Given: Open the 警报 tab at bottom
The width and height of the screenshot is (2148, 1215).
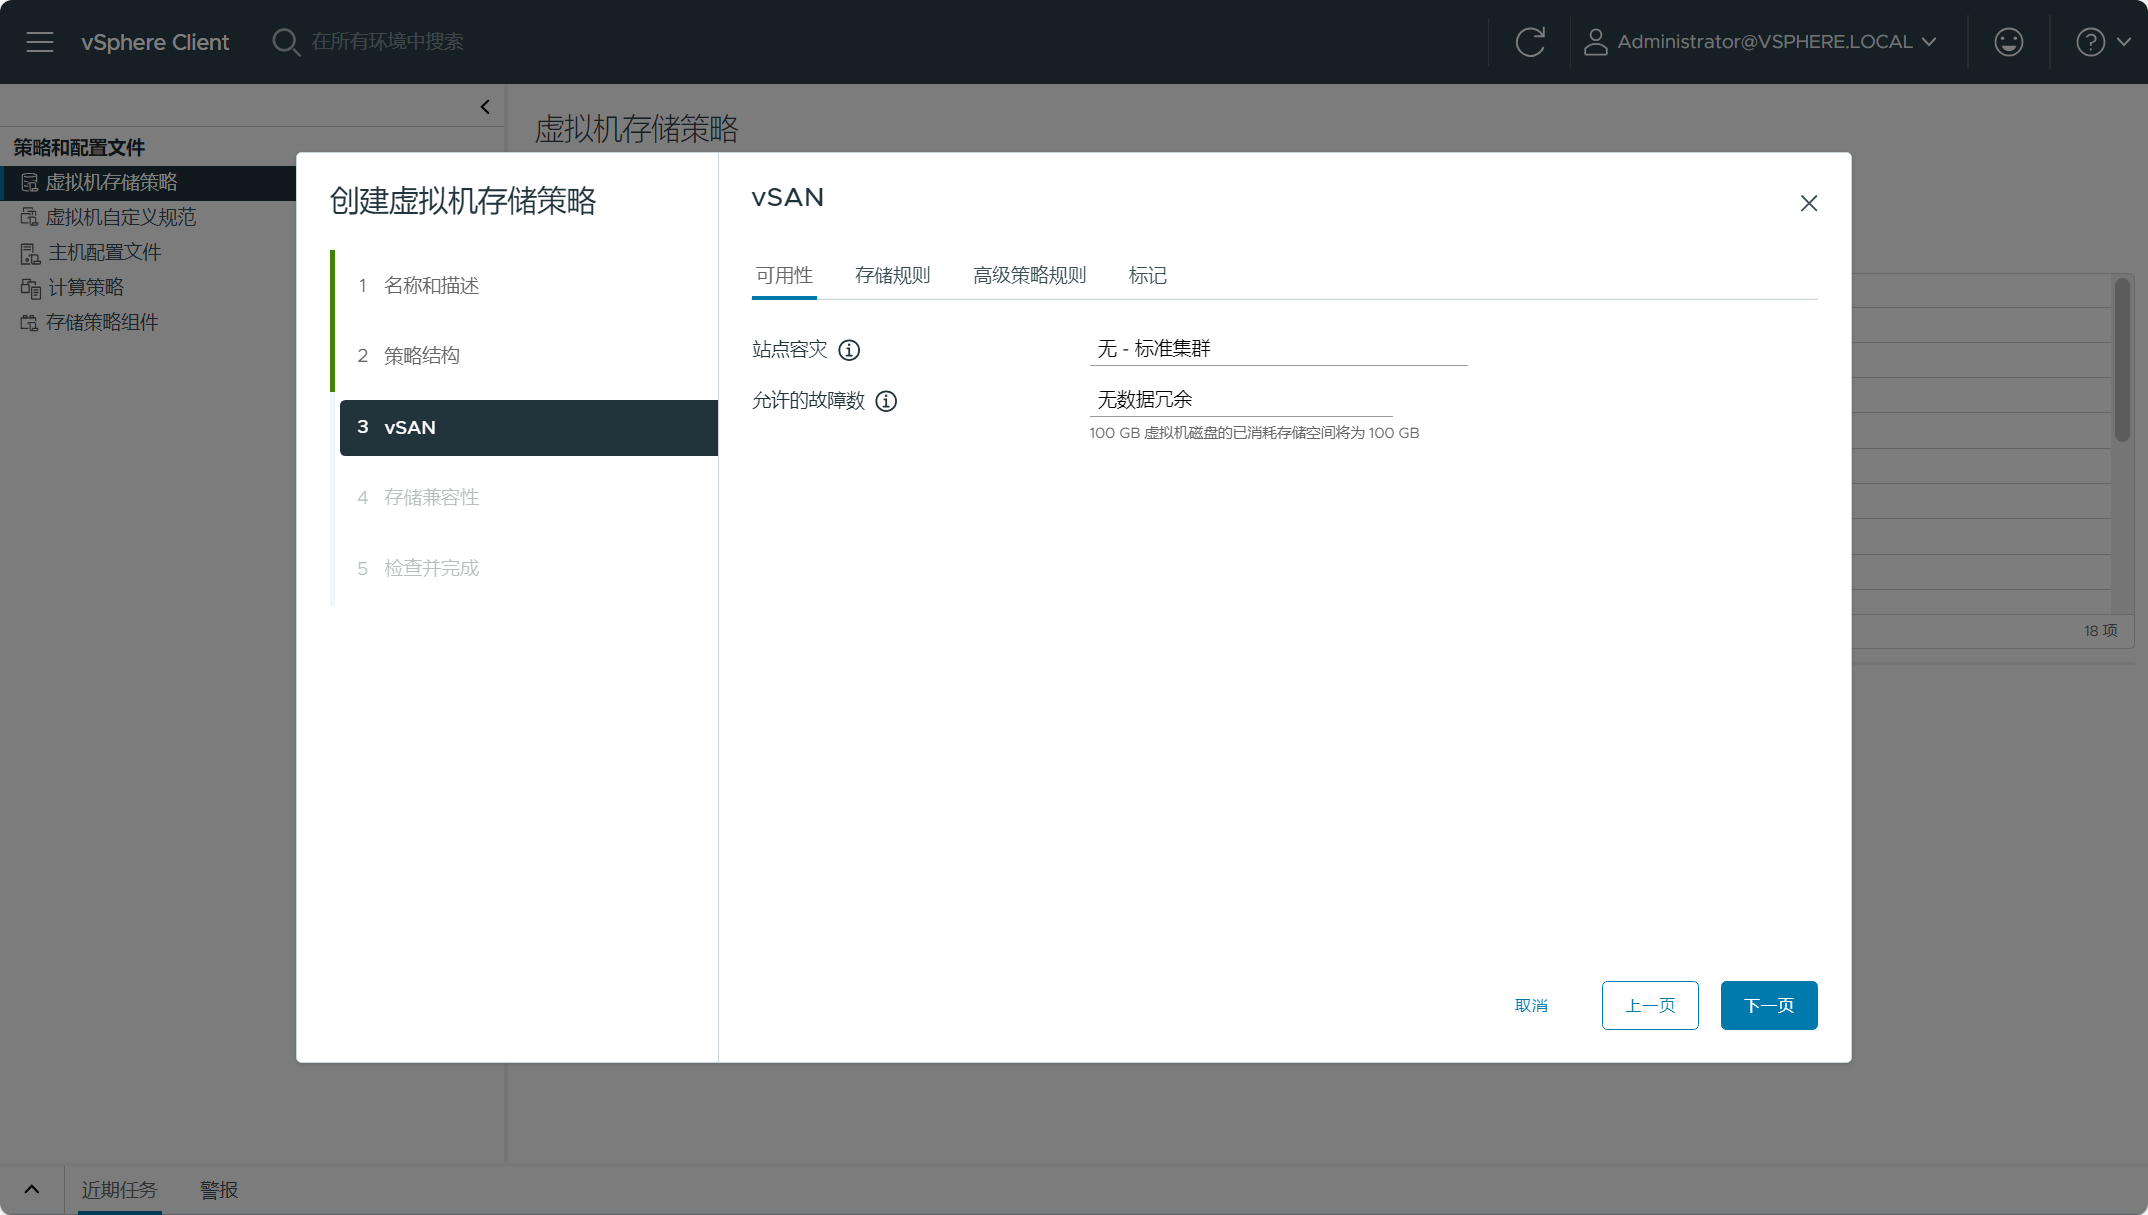Looking at the screenshot, I should (217, 1190).
